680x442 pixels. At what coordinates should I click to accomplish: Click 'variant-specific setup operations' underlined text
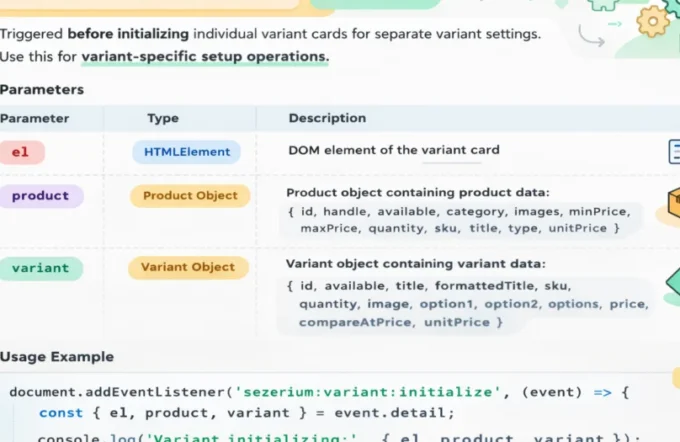coord(205,56)
